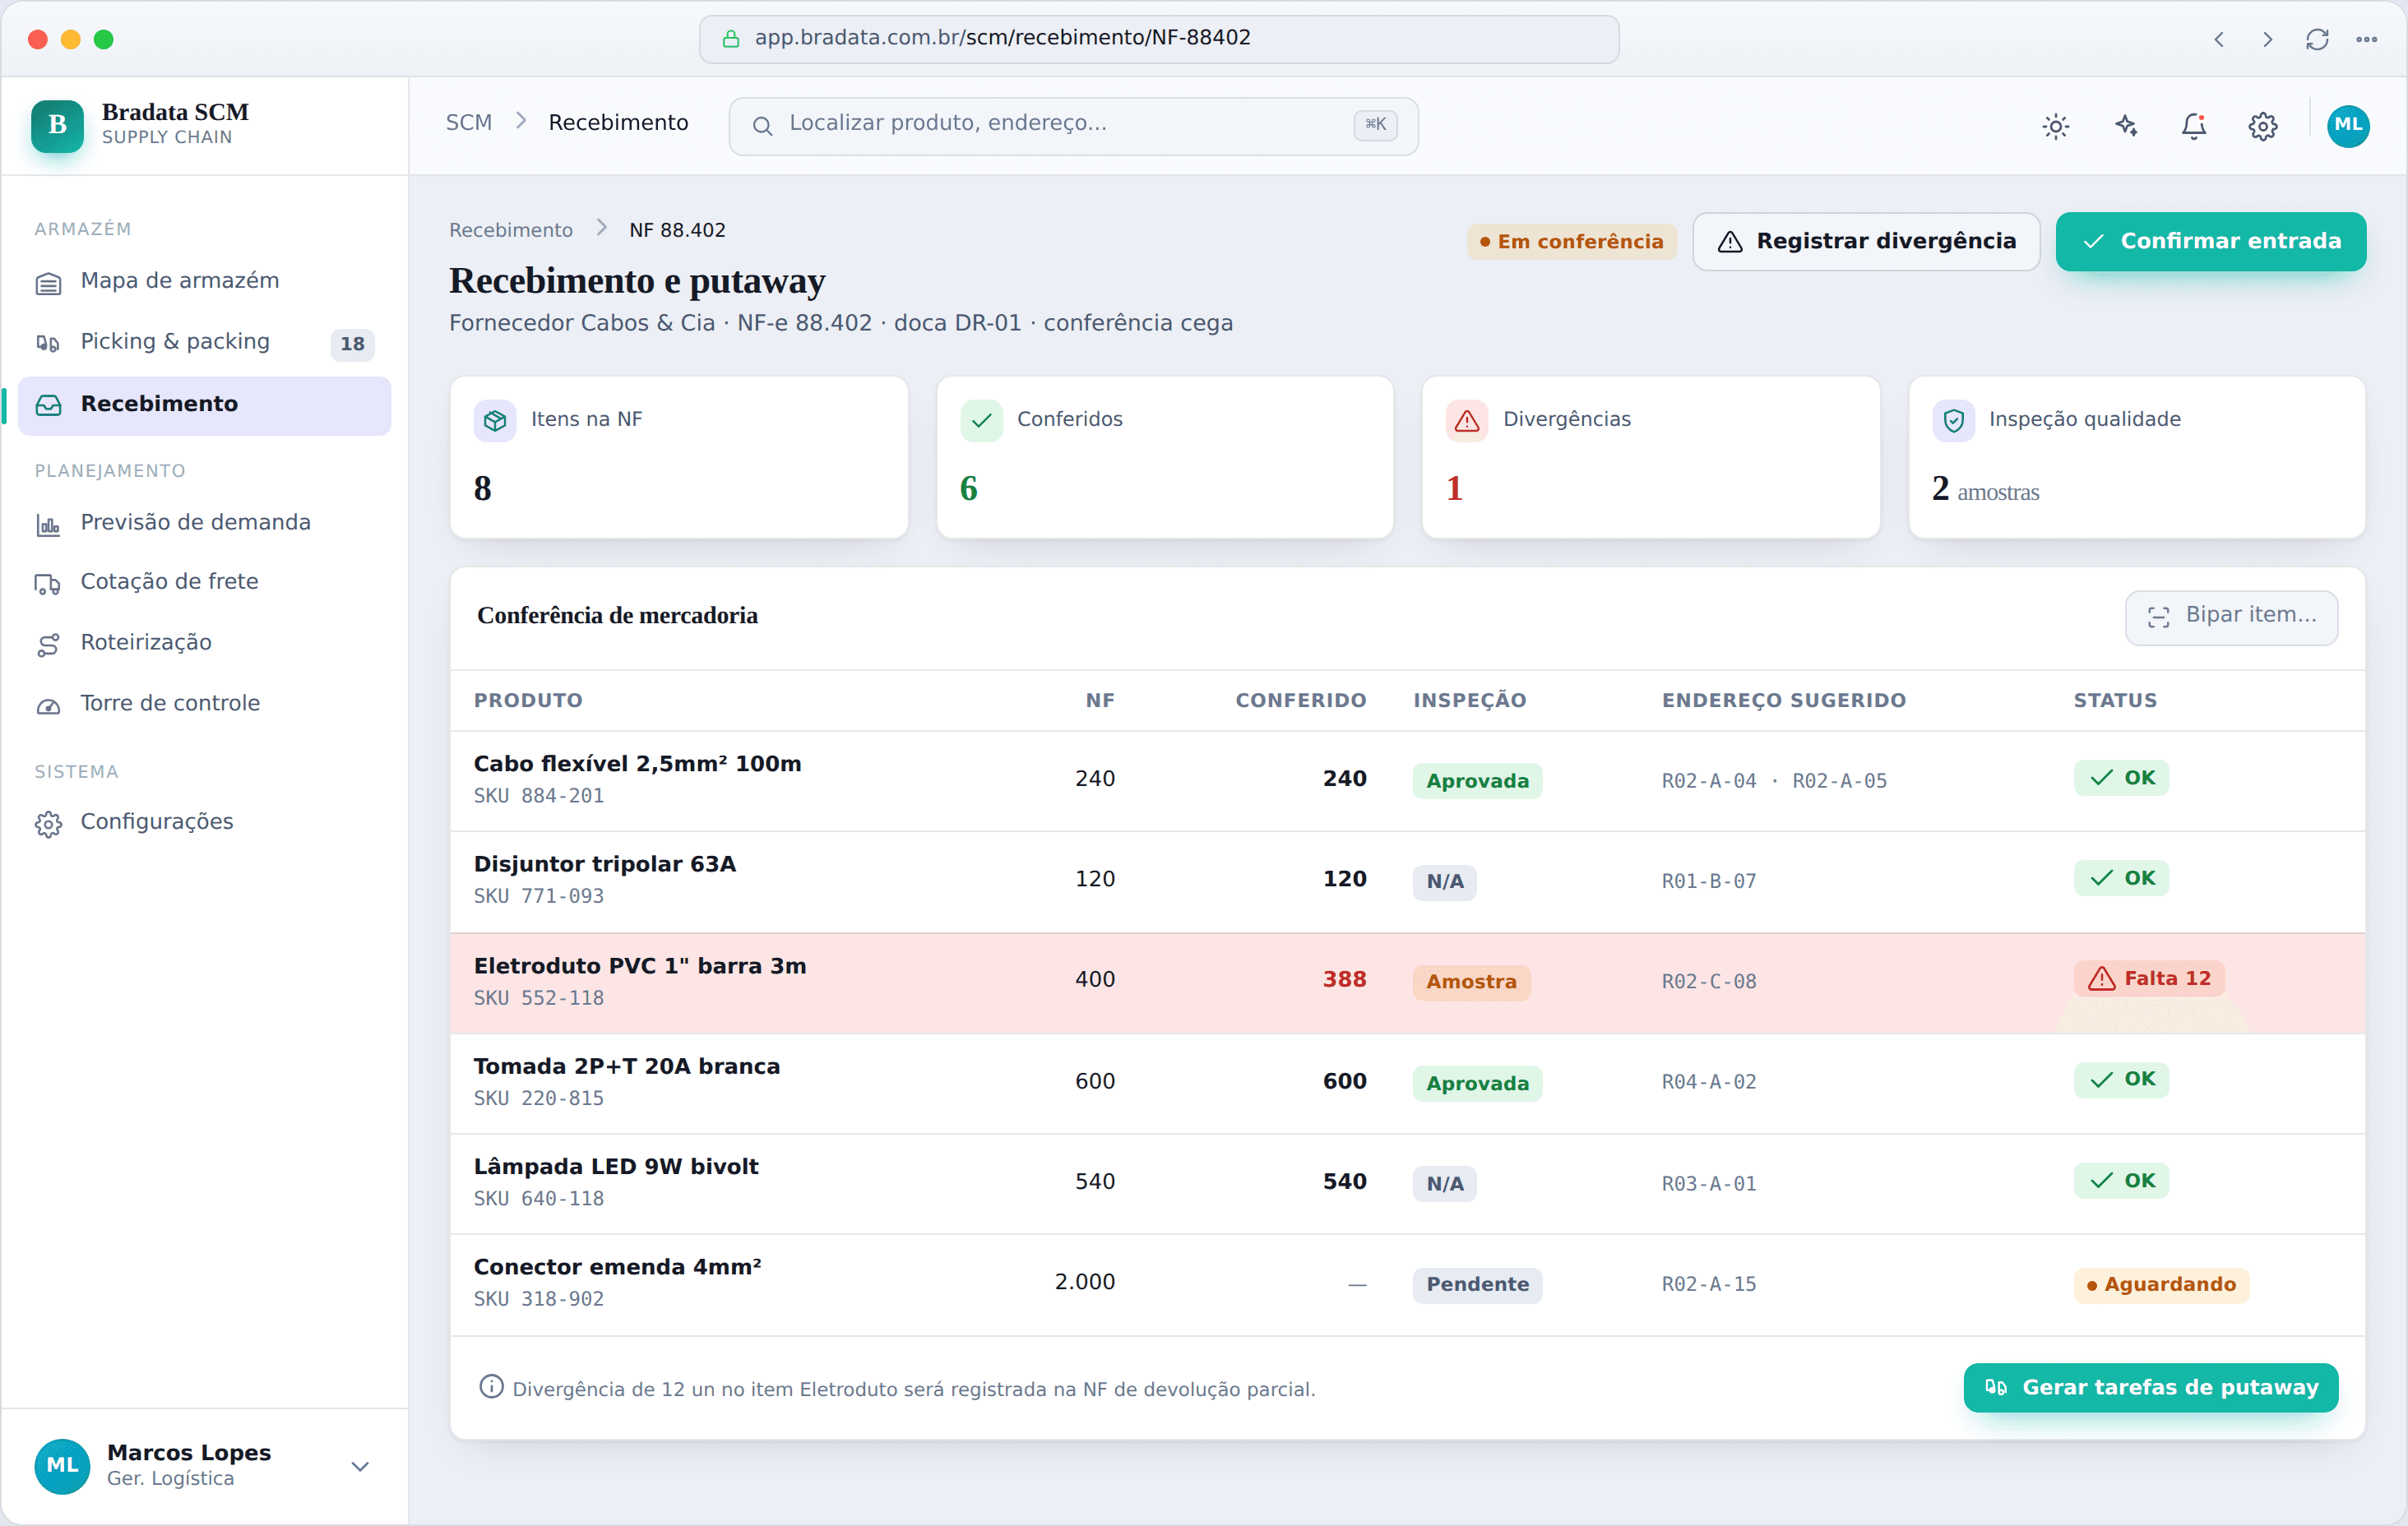Click SCM breadcrumb link in header
The image size is (2408, 1526).
[469, 123]
